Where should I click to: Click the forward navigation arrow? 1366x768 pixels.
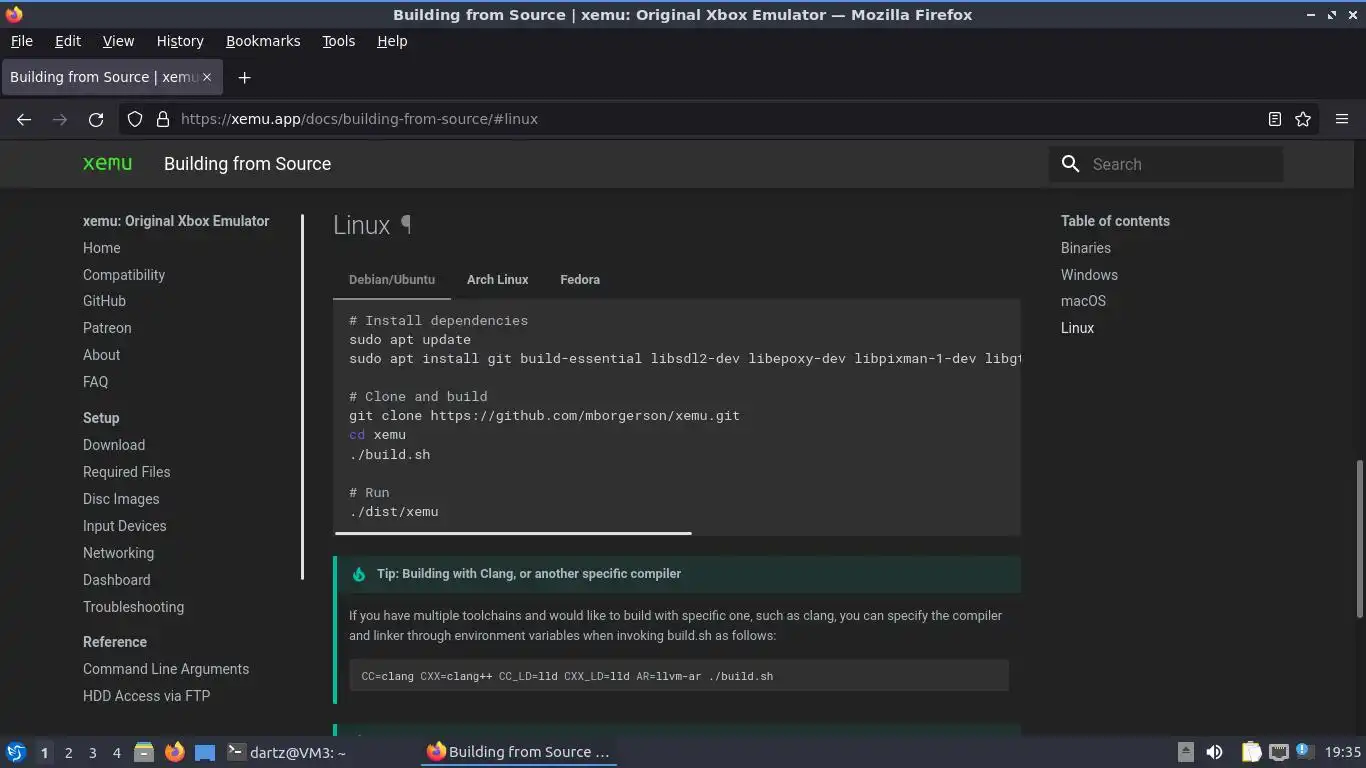60,119
